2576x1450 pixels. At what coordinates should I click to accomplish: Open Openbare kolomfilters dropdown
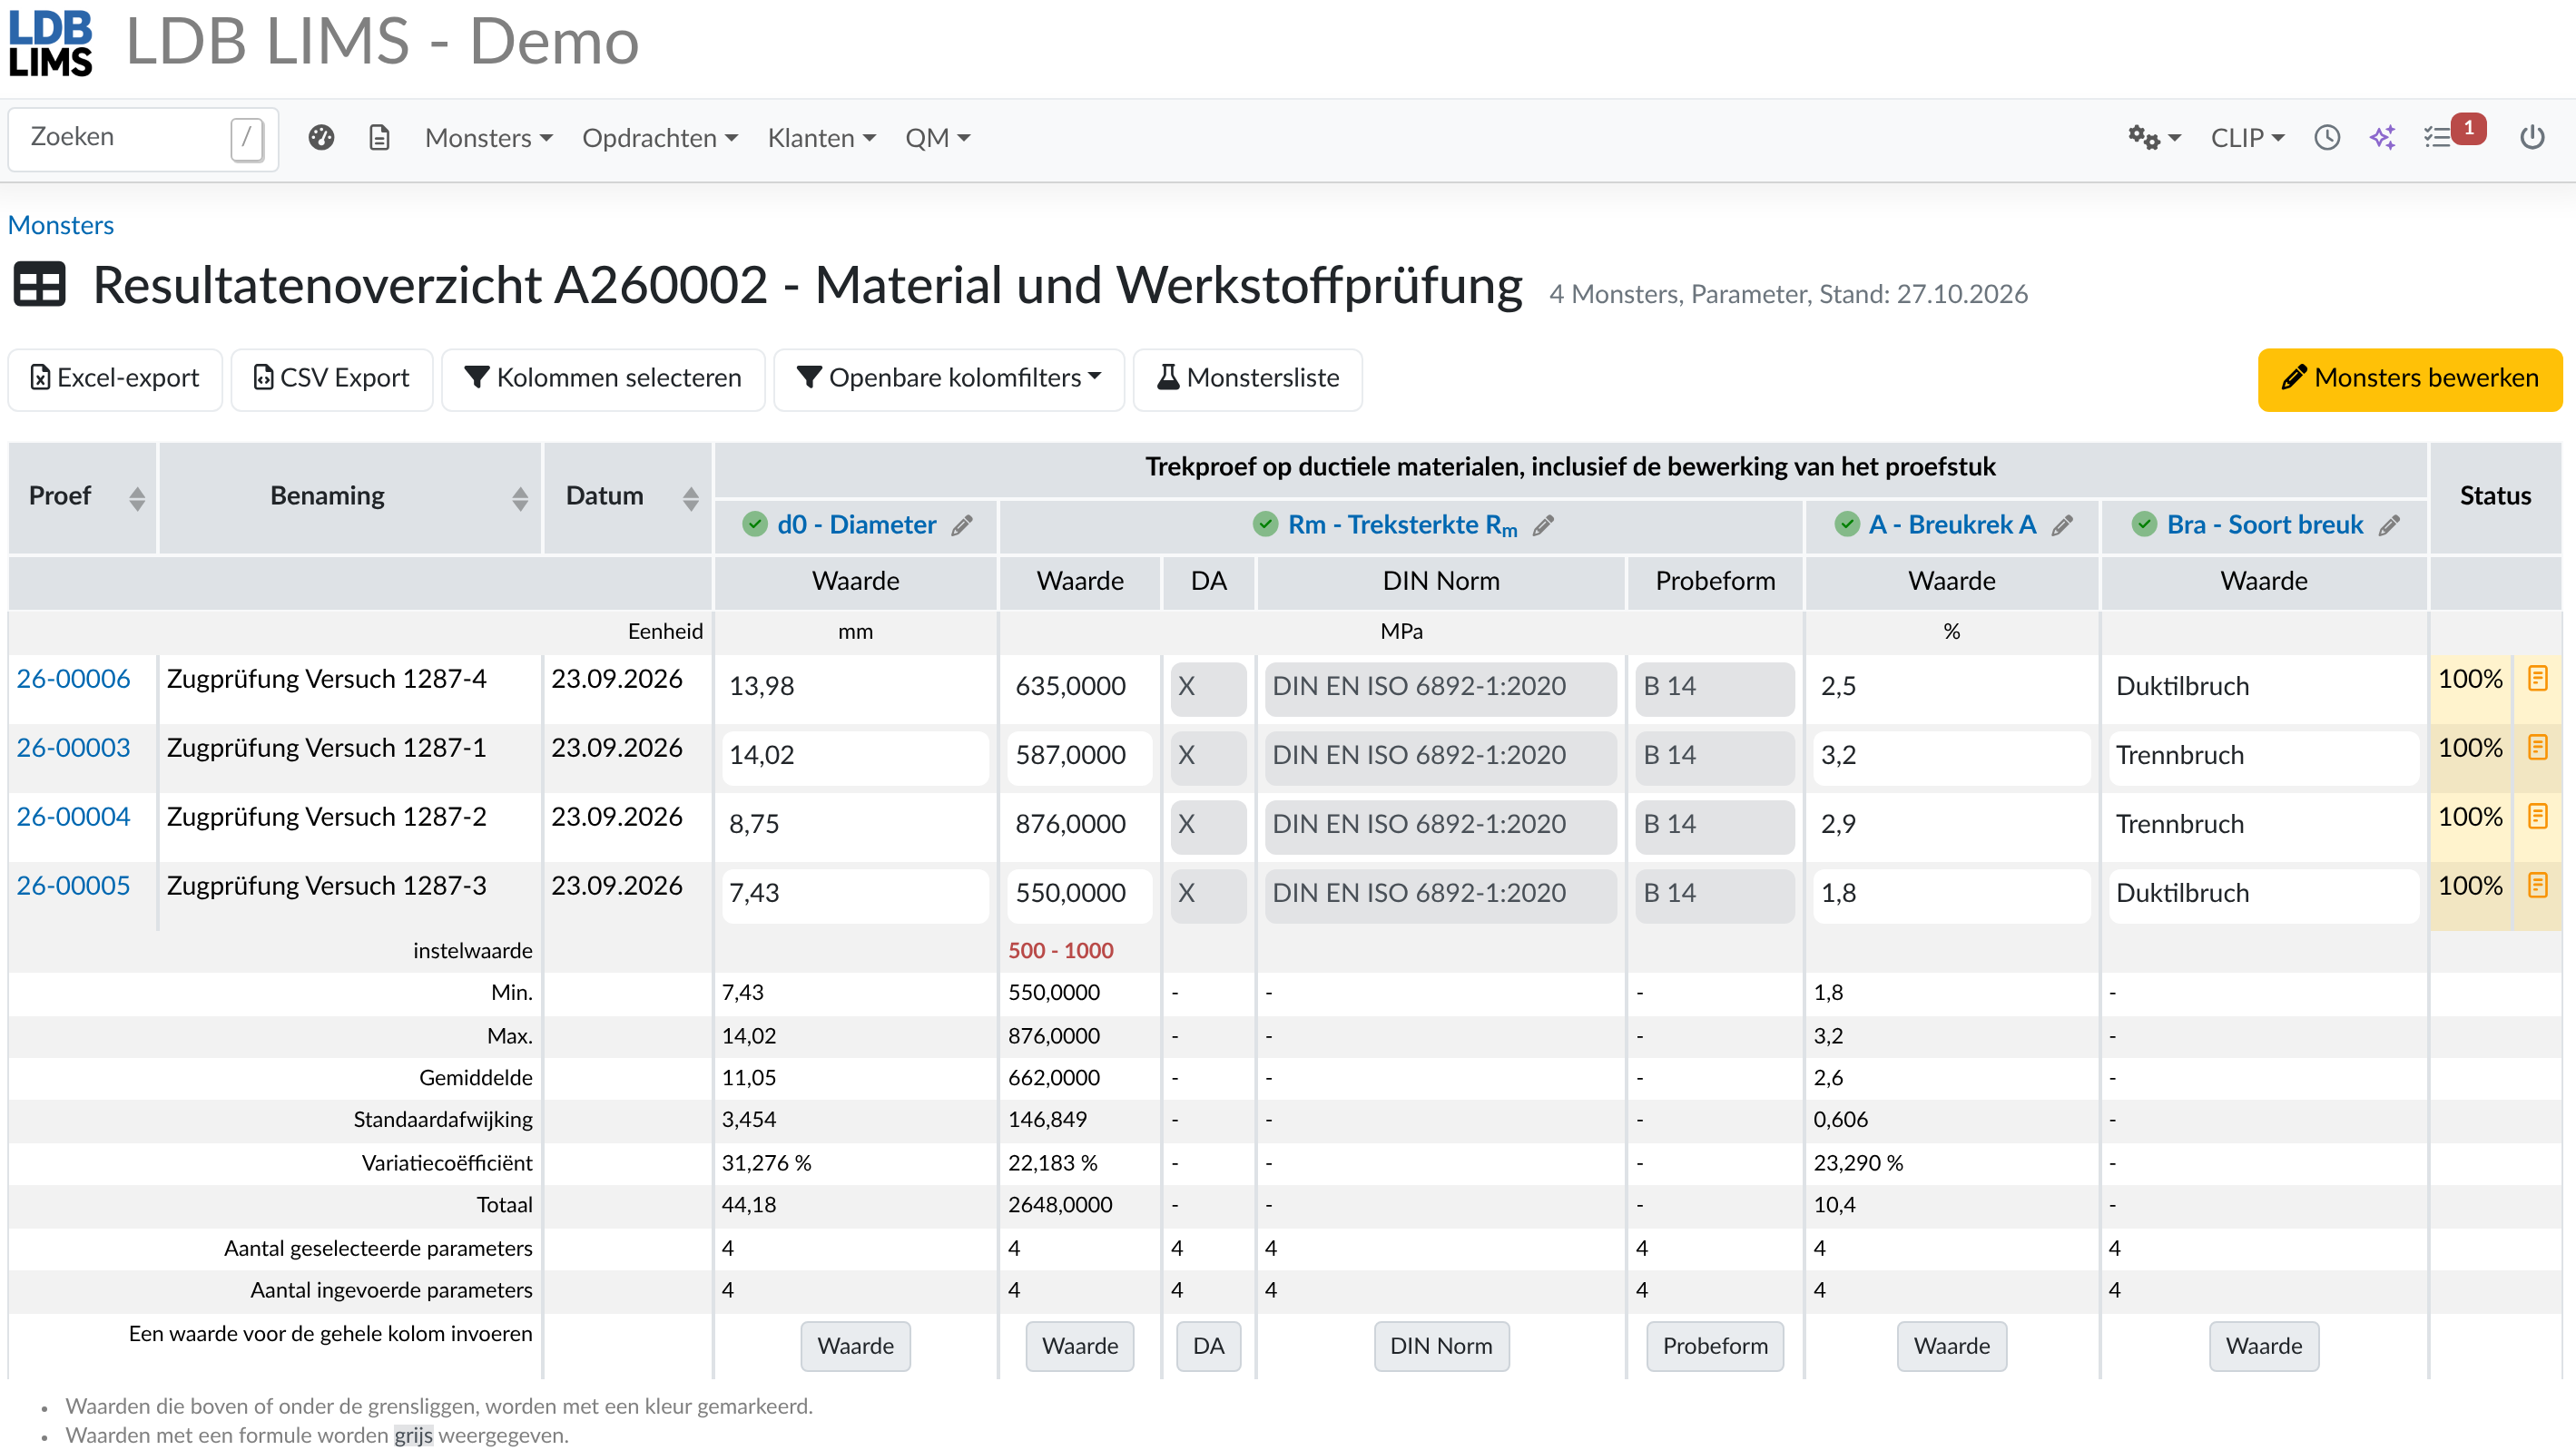pyautogui.click(x=949, y=379)
